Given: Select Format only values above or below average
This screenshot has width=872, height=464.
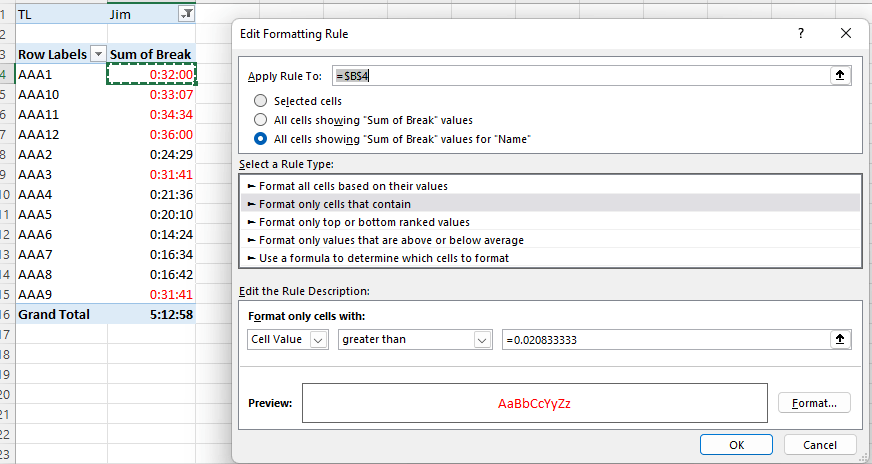Looking at the screenshot, I should click(x=551, y=240).
